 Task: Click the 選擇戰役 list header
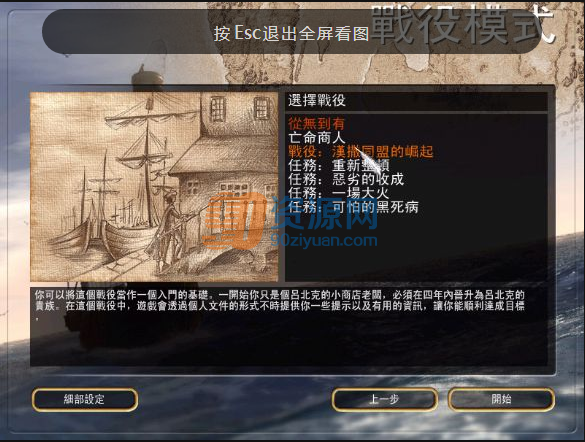[x=416, y=101]
